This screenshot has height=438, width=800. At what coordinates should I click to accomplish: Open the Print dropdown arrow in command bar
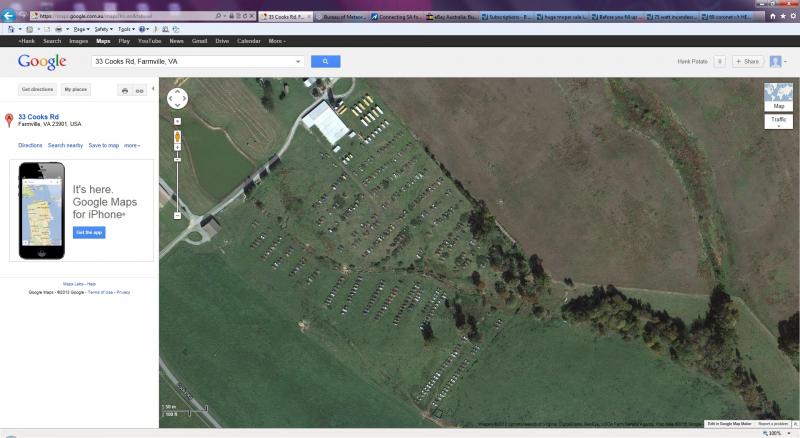(67, 30)
